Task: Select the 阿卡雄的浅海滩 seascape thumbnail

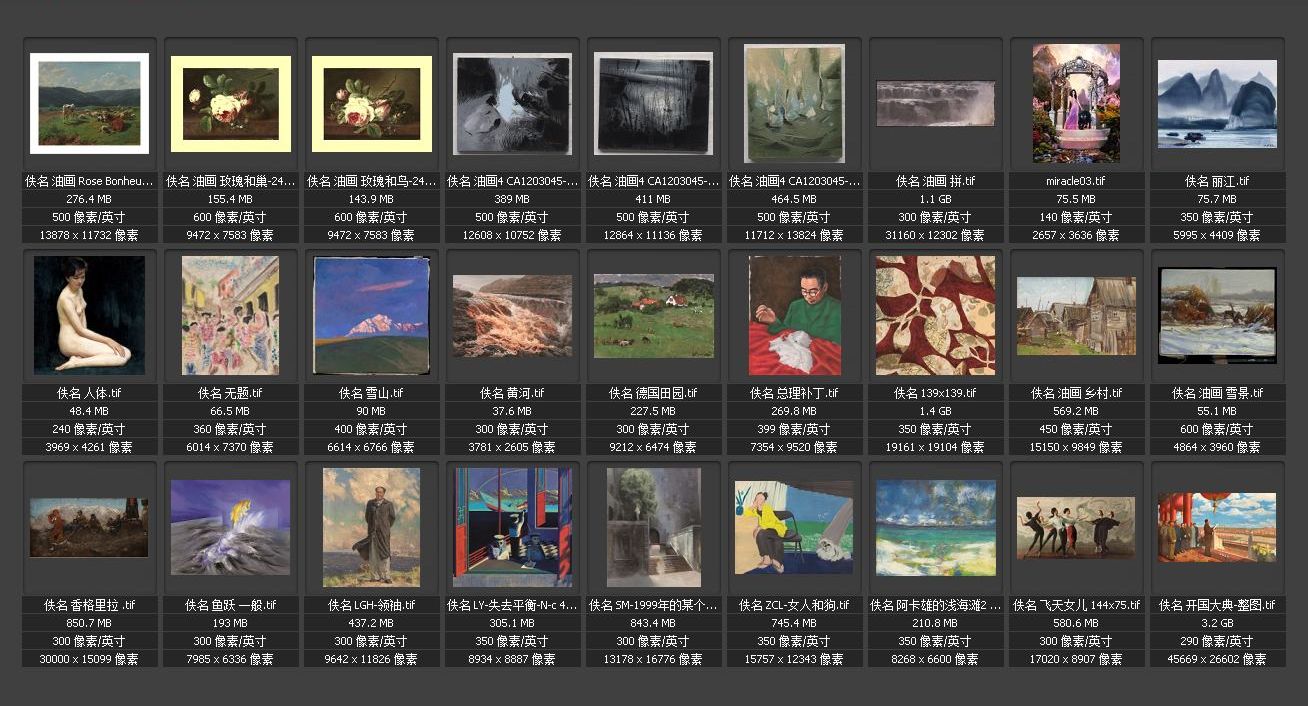Action: 935,527
